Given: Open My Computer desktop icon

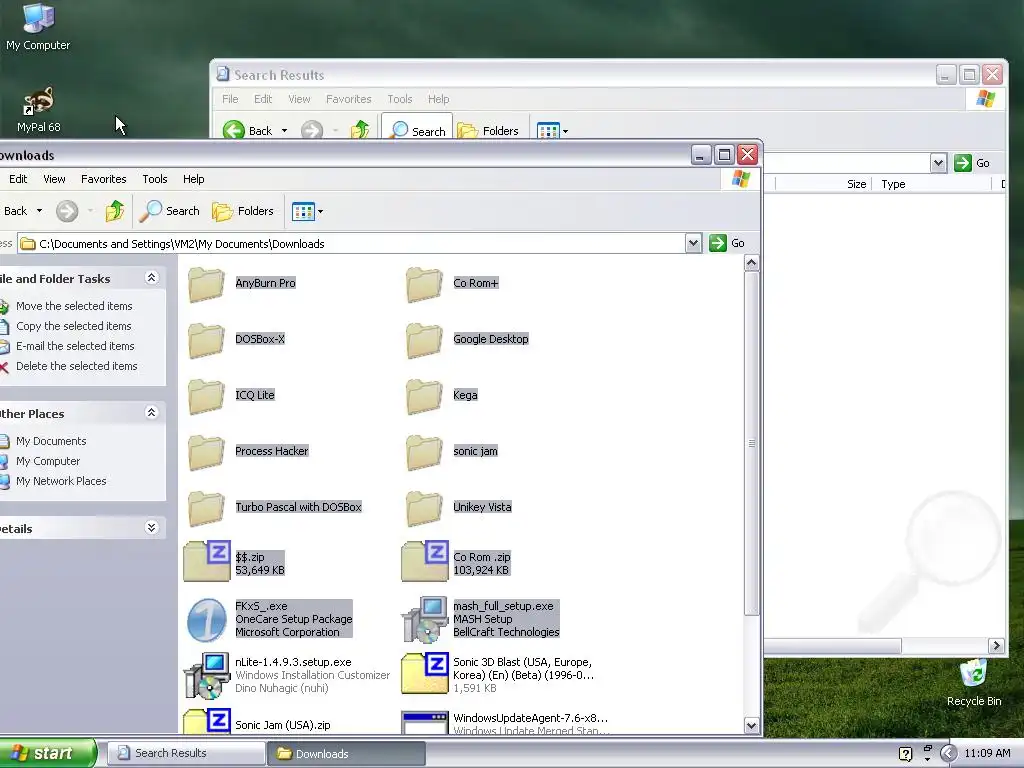Looking at the screenshot, I should pos(38,18).
